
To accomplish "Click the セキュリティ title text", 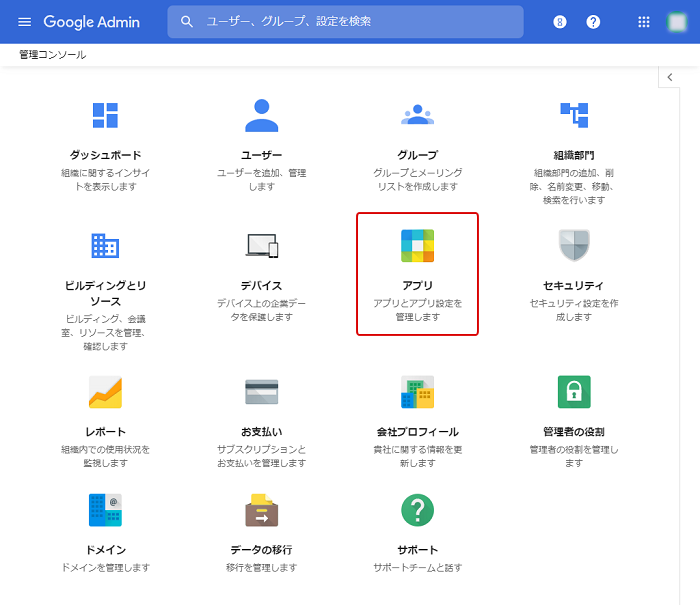I will [574, 285].
